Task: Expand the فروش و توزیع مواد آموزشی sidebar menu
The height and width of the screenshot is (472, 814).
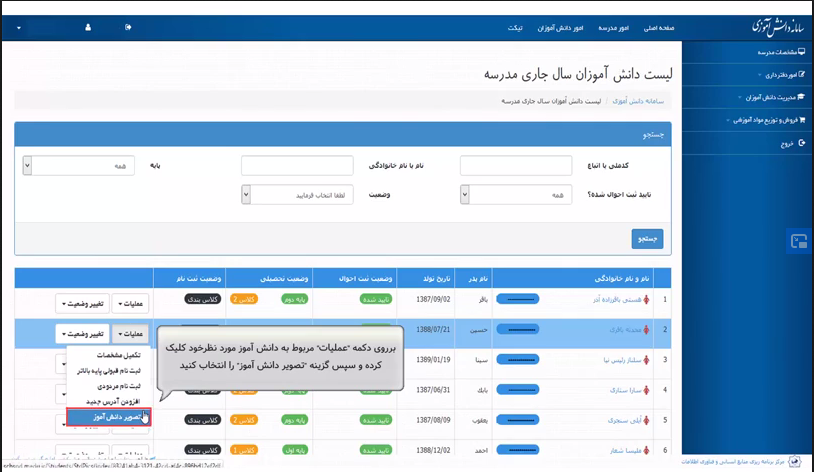Action: click(x=765, y=120)
